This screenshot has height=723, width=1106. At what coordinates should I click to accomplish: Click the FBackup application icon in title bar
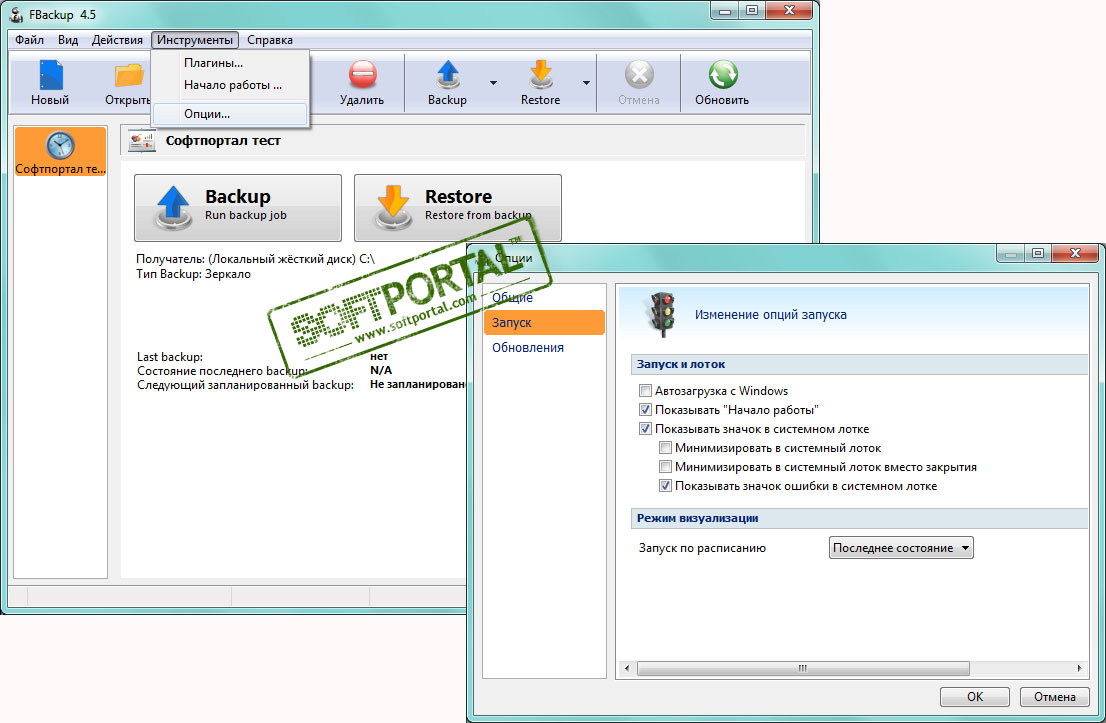[x=17, y=14]
